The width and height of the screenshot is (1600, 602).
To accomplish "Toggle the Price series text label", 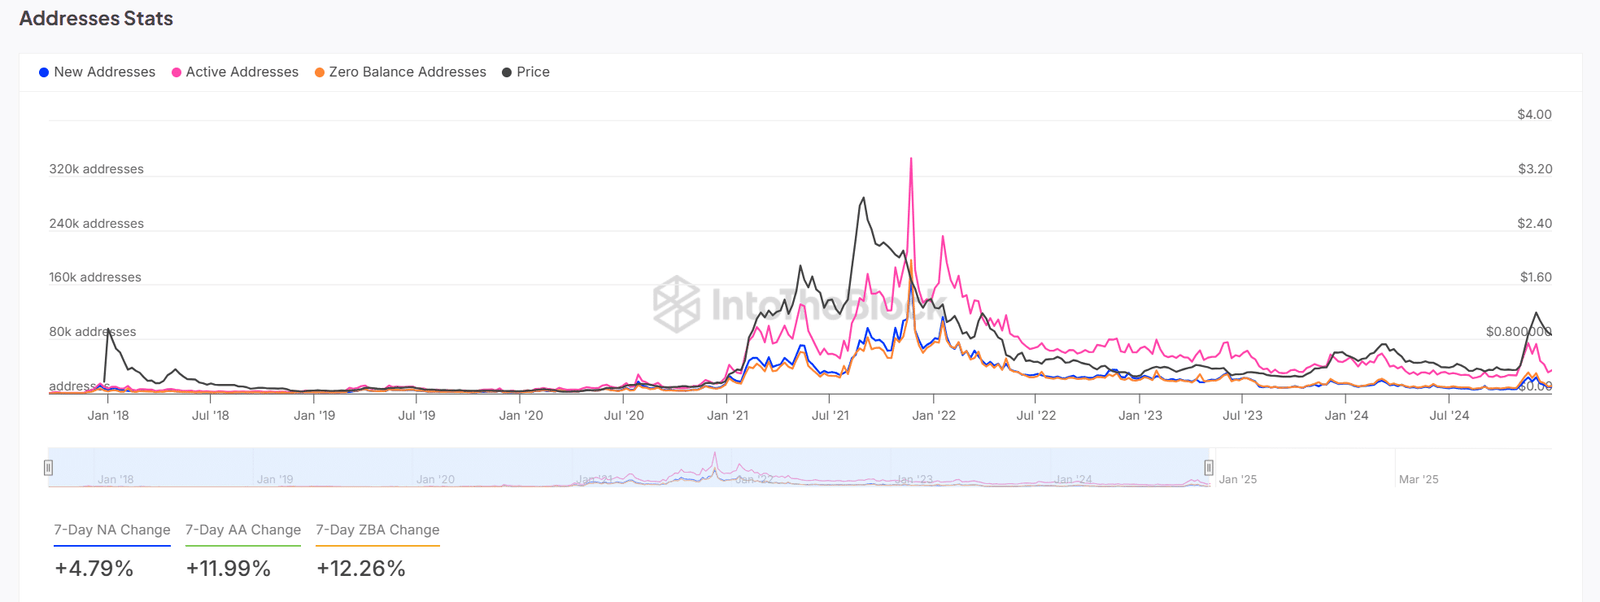I will (533, 72).
